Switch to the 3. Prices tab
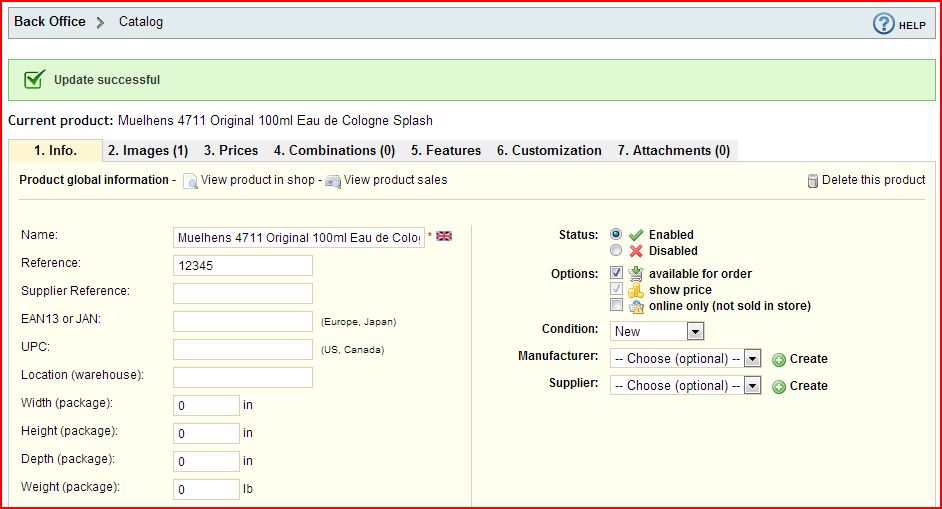 231,150
